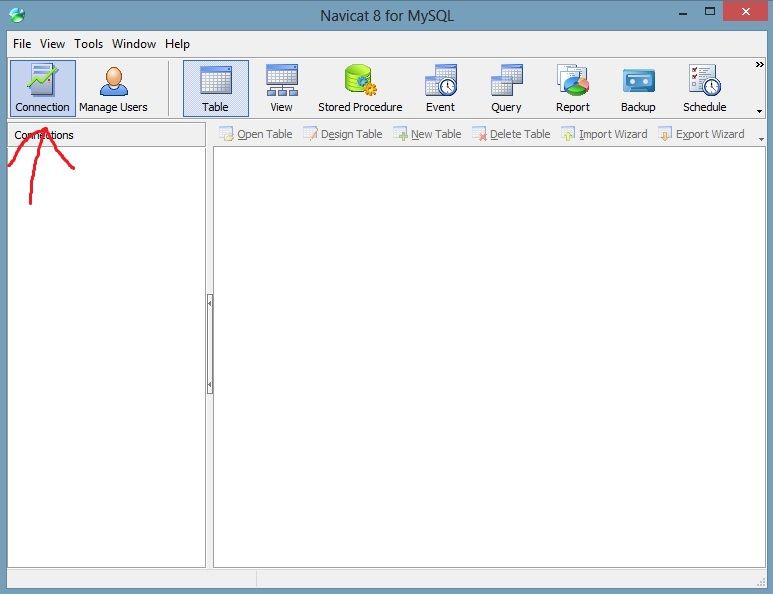Open the Backup section
This screenshot has width=773, height=594.
point(638,88)
